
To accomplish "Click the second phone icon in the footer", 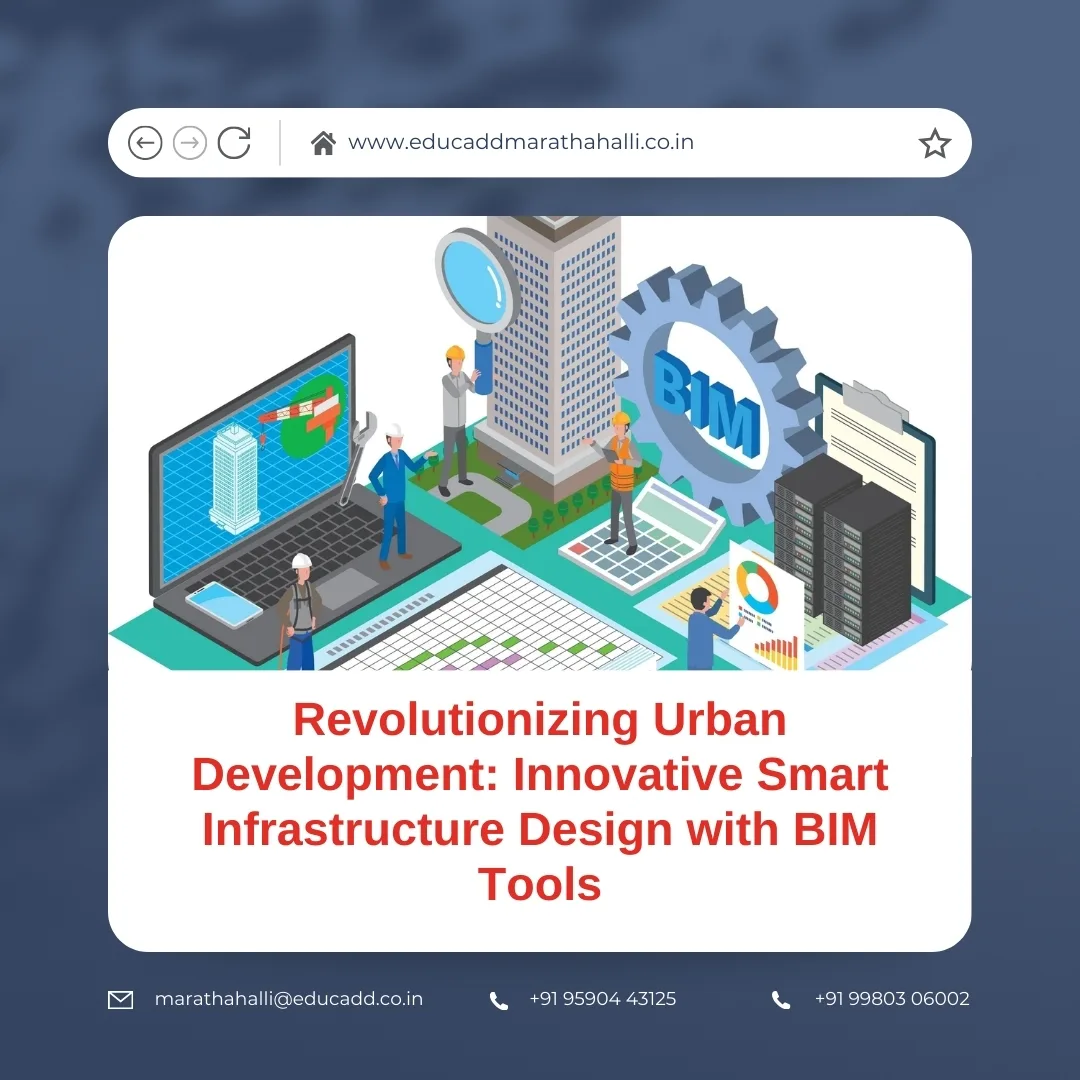I will point(780,999).
